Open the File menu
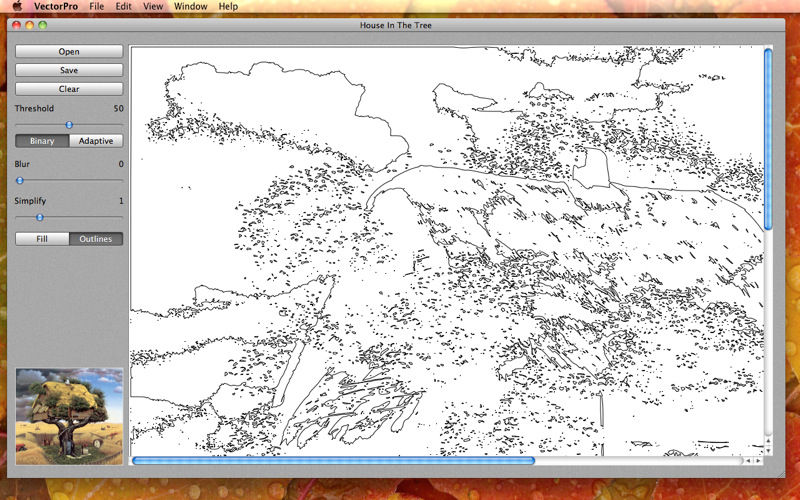 tap(96, 7)
